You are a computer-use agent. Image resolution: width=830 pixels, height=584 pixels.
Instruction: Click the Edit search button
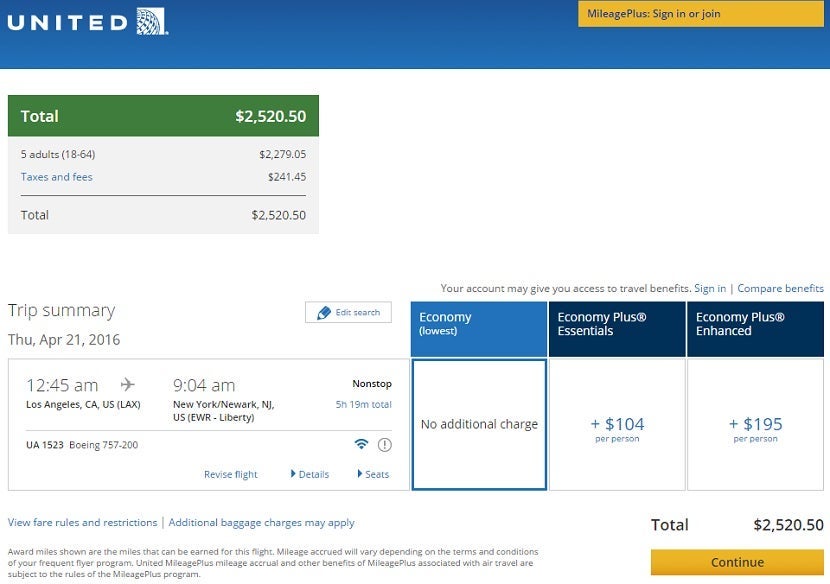click(x=348, y=312)
